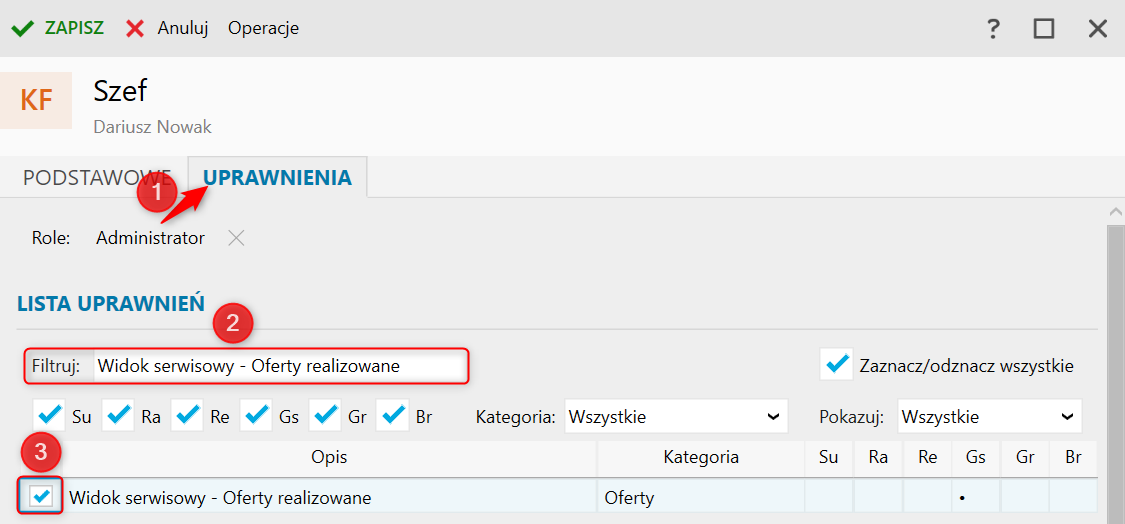Screen dimensions: 1125x524
Task: Open the Pokazuj dropdown
Action: 989,416
